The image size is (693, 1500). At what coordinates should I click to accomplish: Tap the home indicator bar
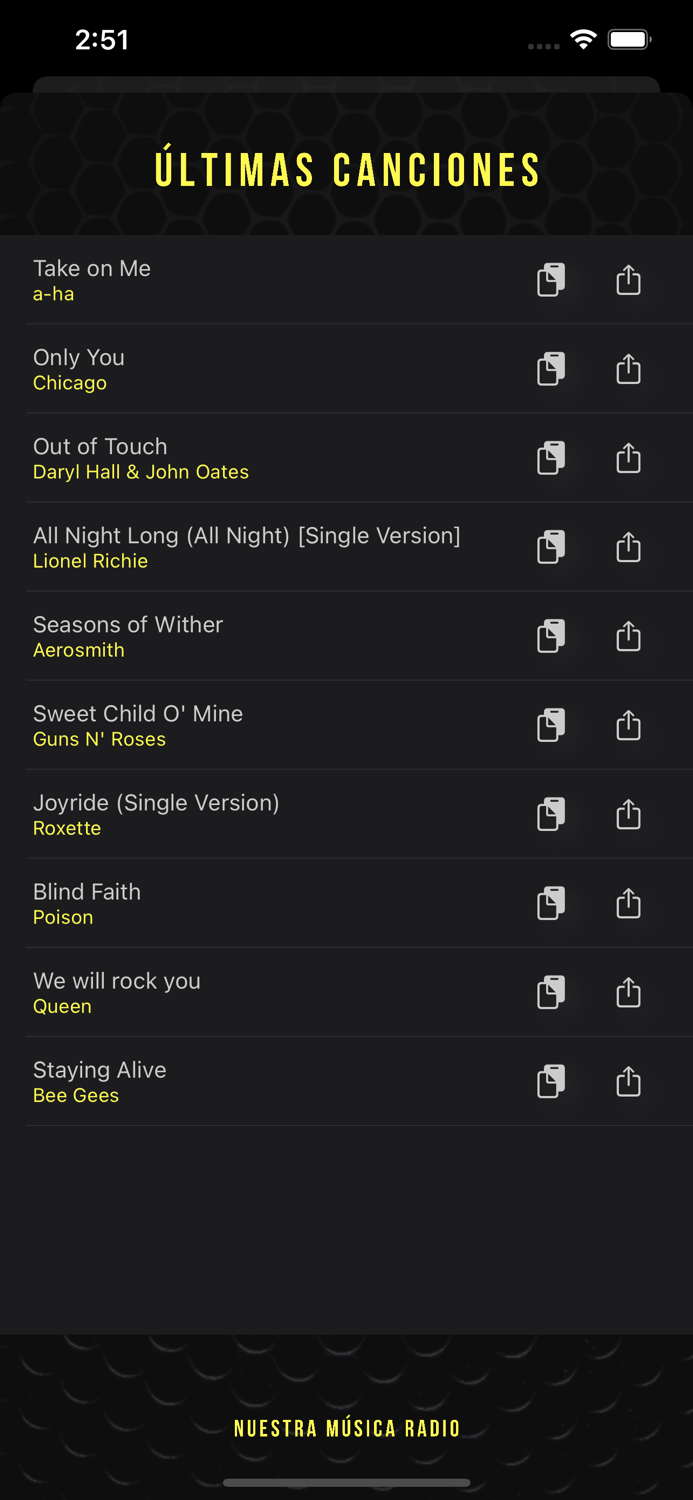click(347, 1482)
